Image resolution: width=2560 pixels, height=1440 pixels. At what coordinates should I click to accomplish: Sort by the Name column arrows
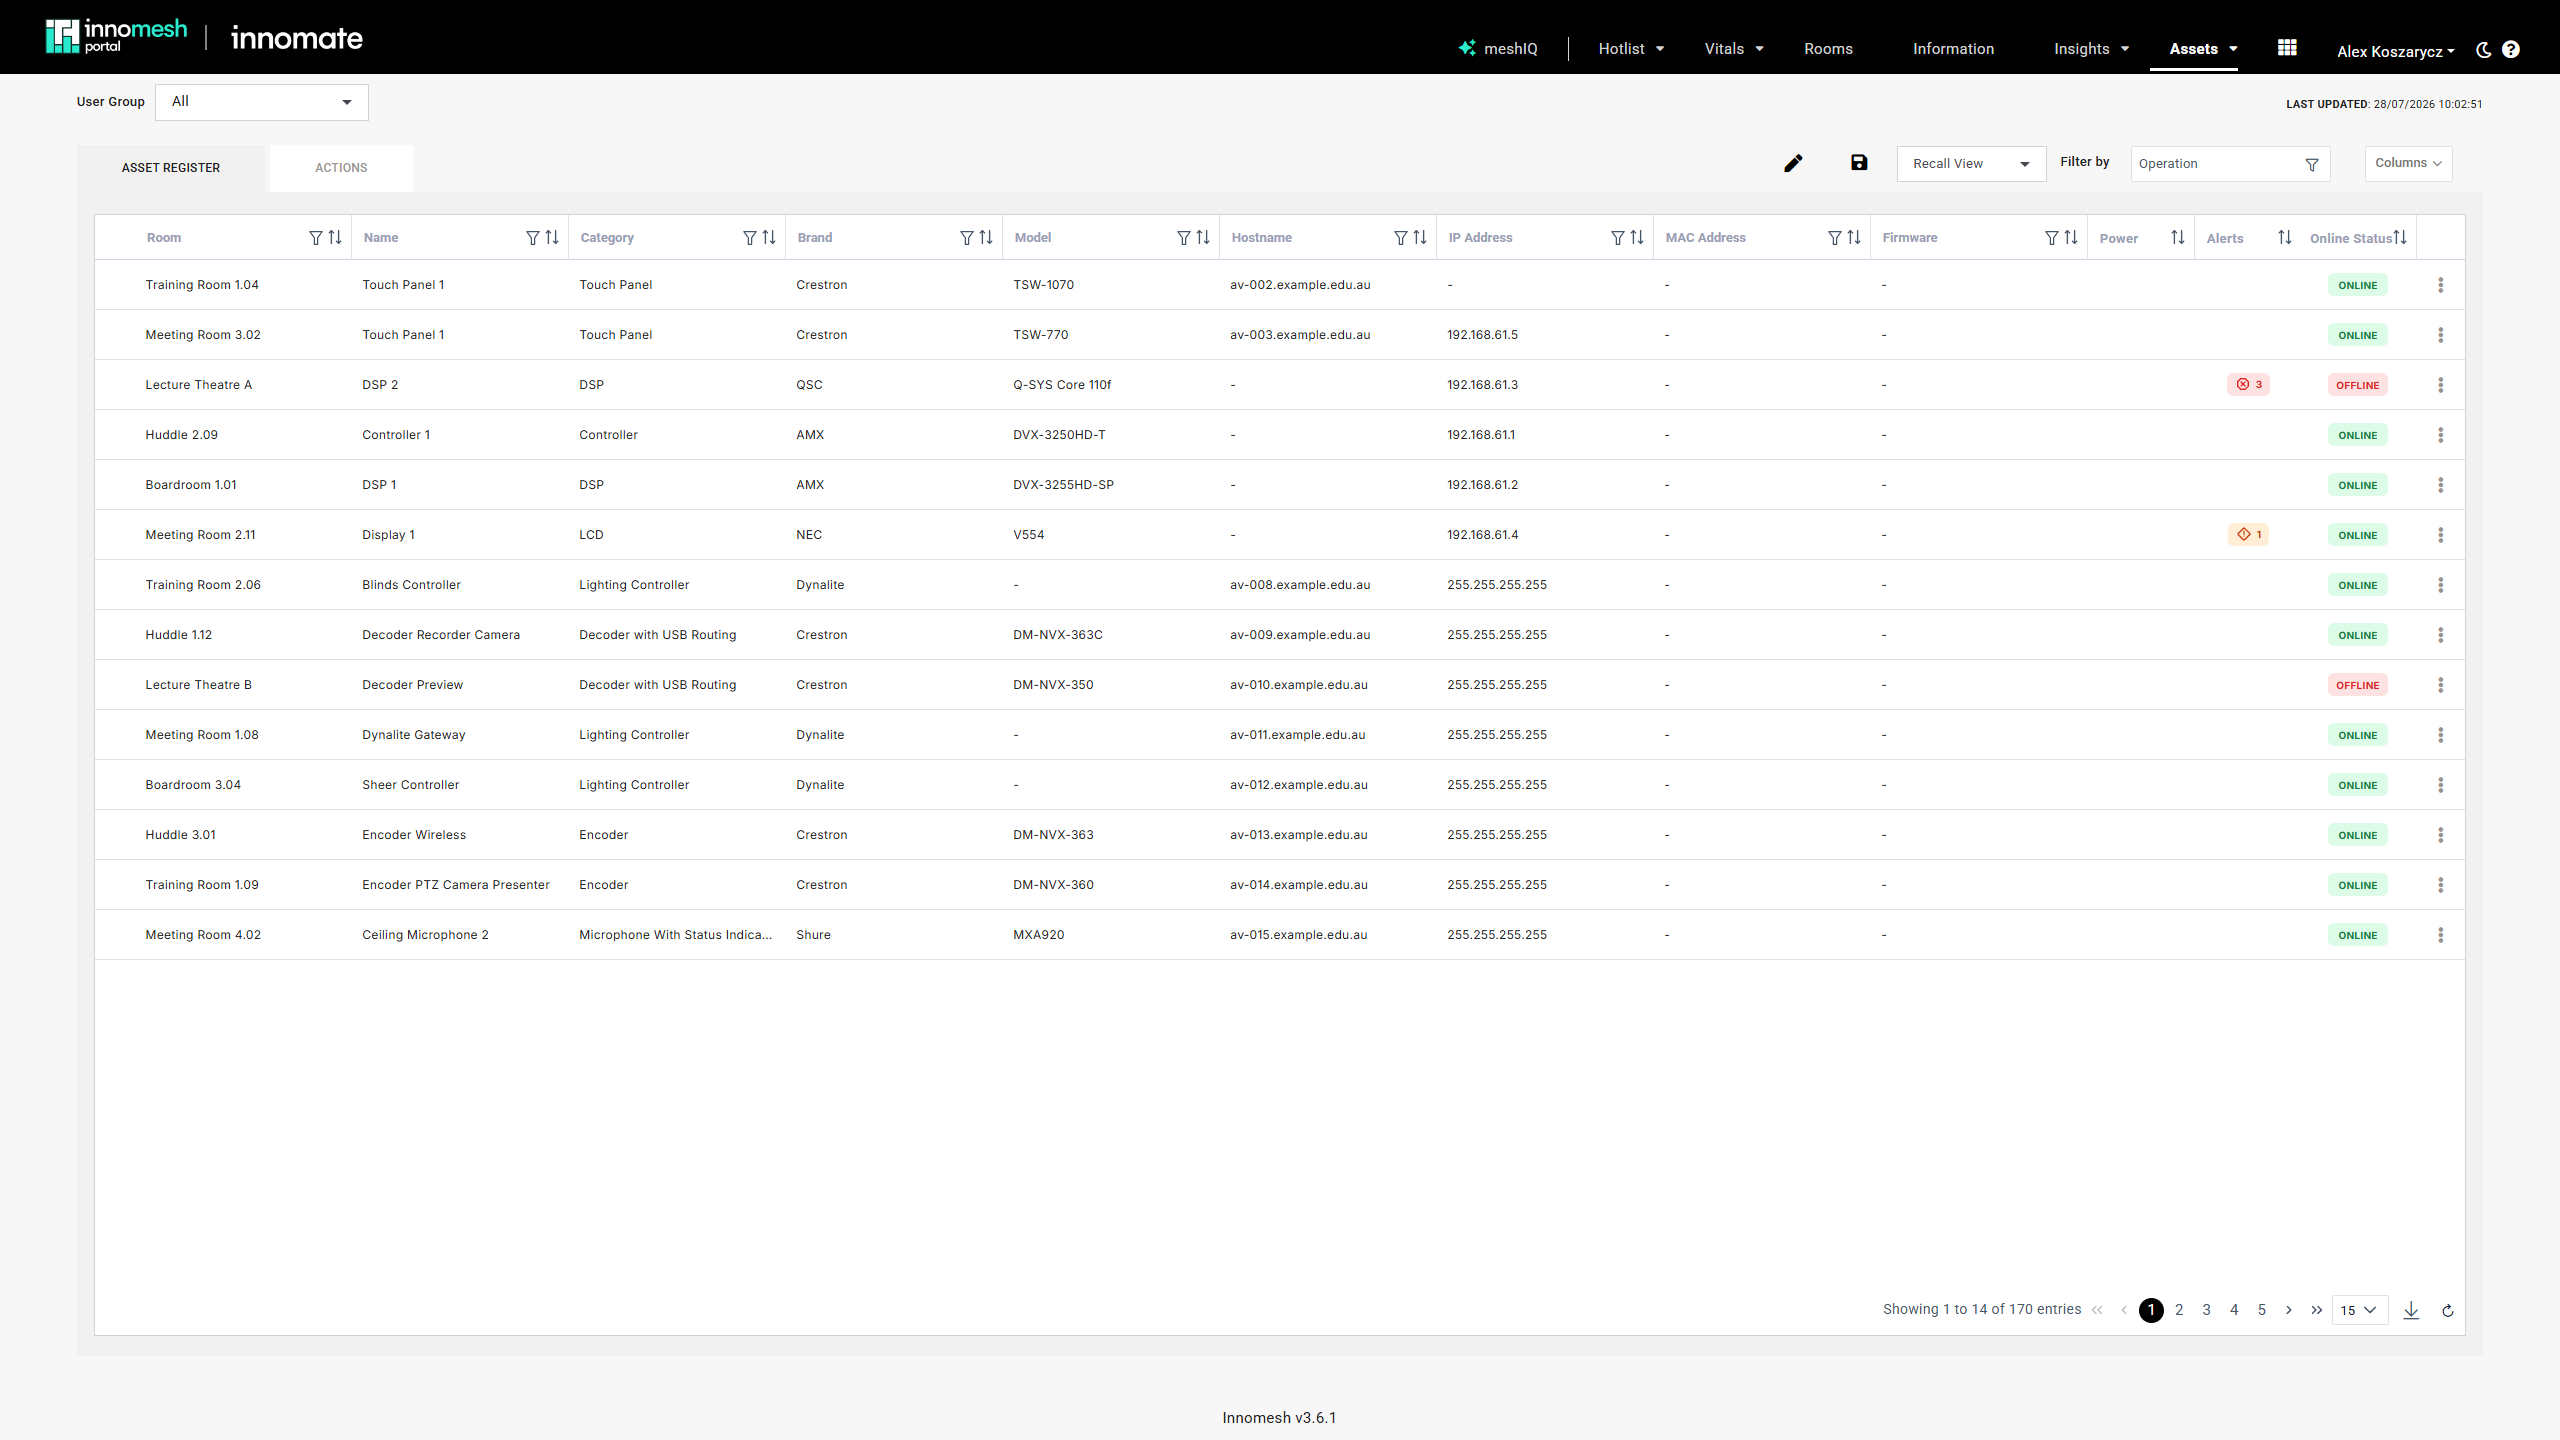(552, 237)
